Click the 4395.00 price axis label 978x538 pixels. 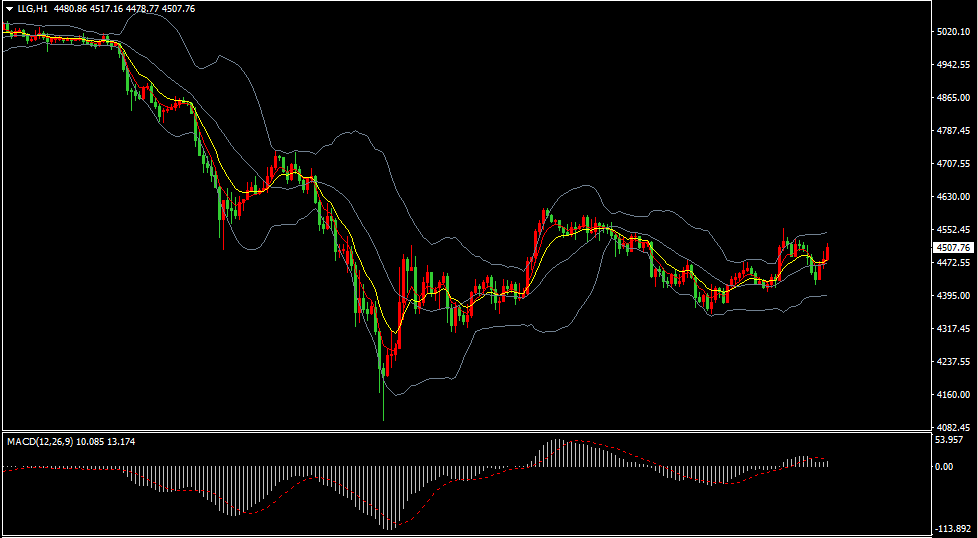click(x=954, y=296)
